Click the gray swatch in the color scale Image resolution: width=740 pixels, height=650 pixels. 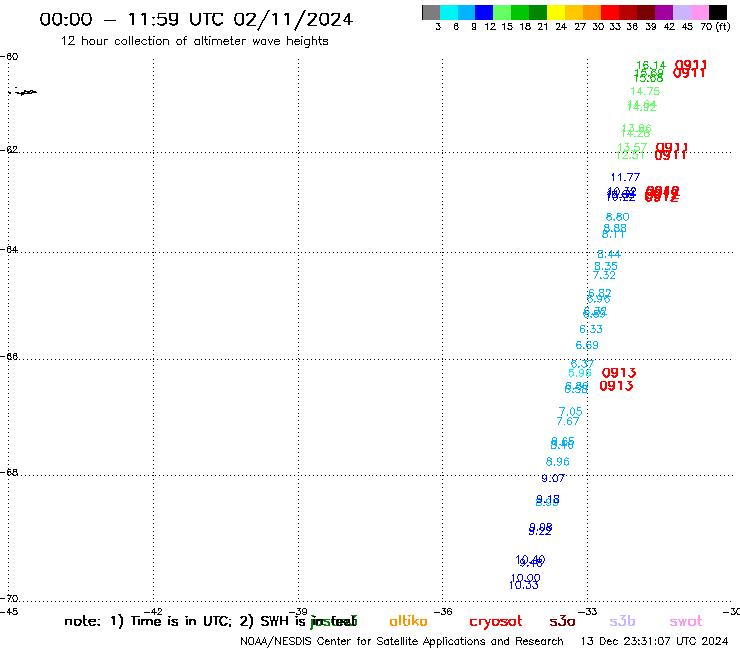click(431, 12)
